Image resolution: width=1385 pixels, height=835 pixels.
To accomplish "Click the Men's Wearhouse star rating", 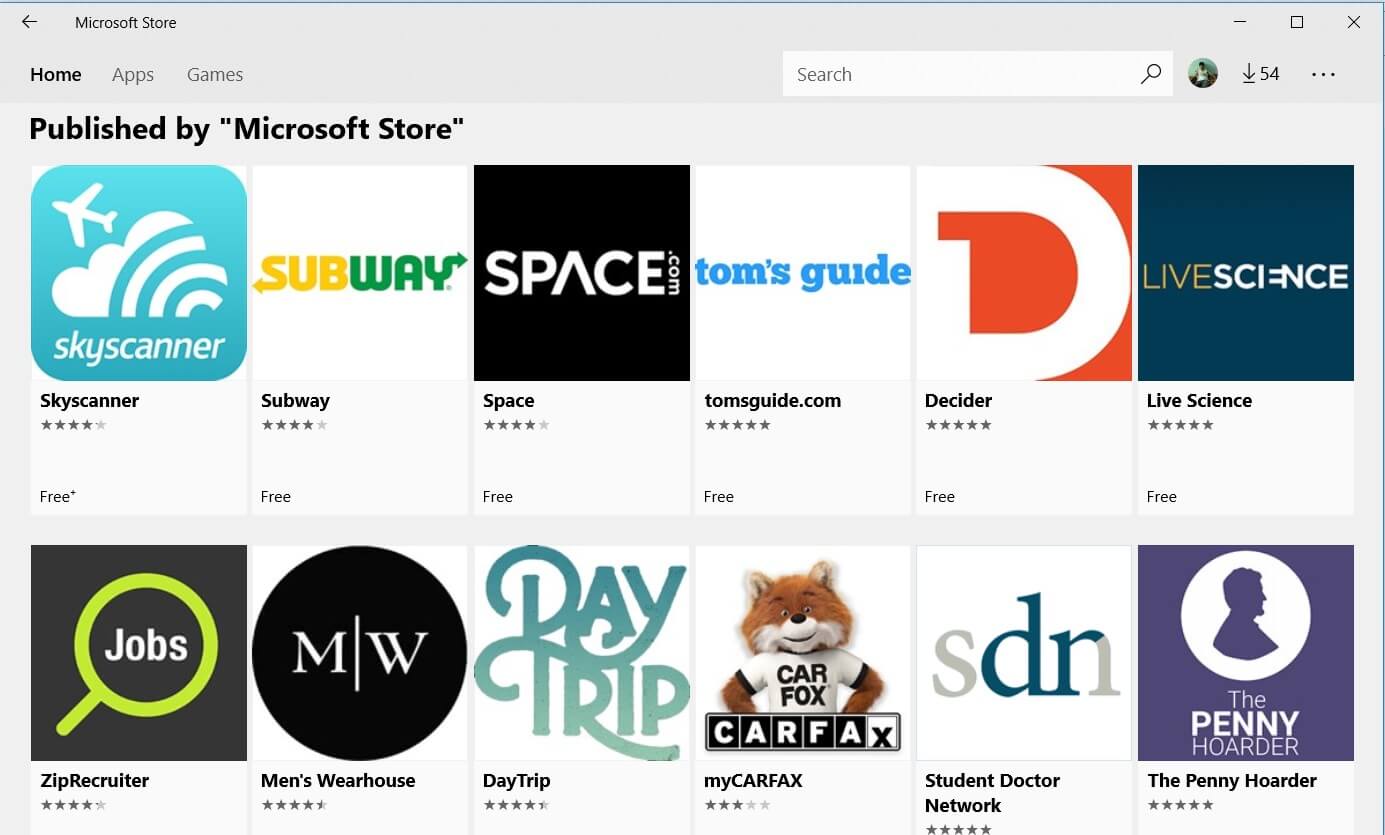I will click(x=294, y=805).
